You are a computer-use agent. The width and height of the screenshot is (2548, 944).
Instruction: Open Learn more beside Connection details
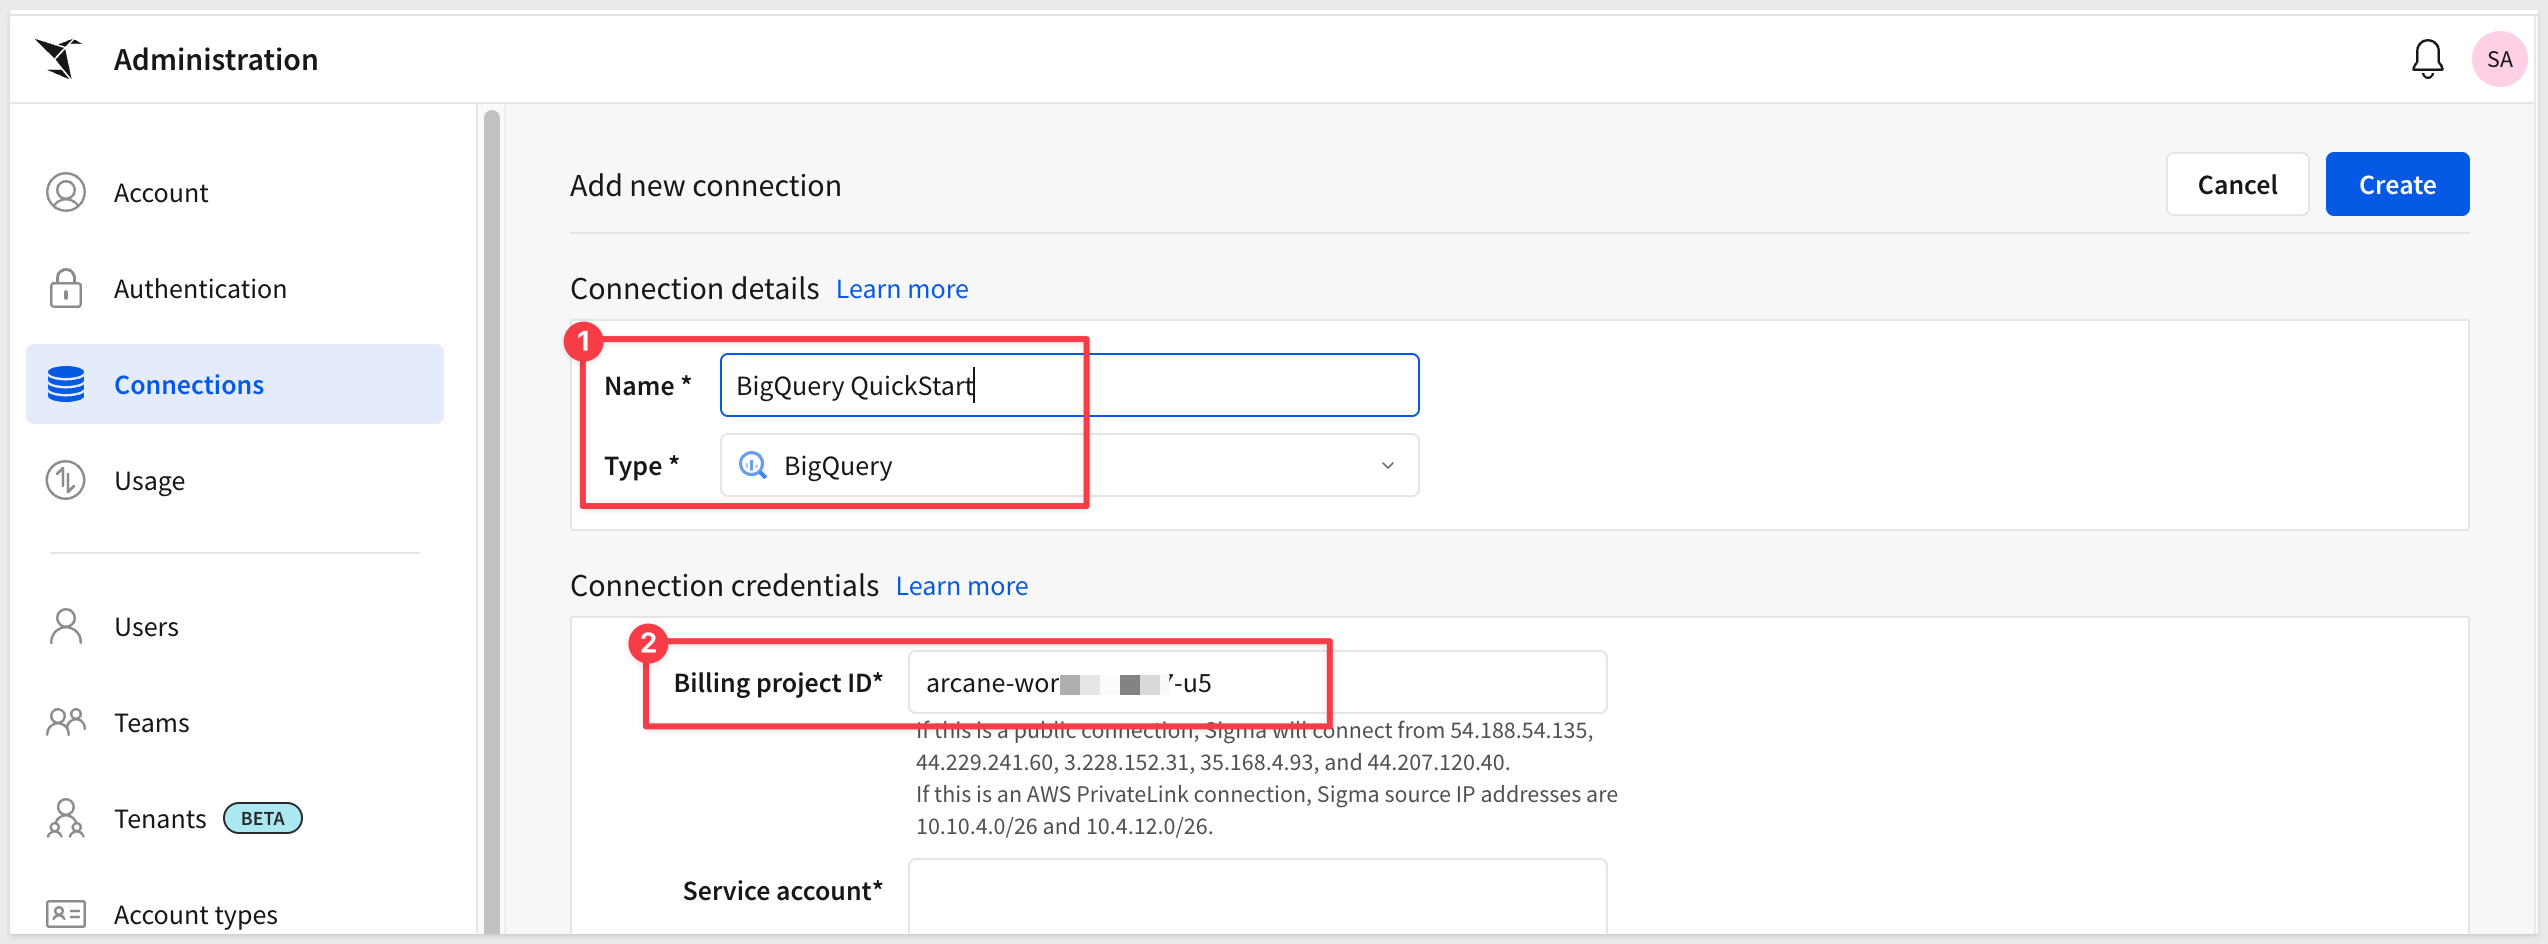(901, 289)
